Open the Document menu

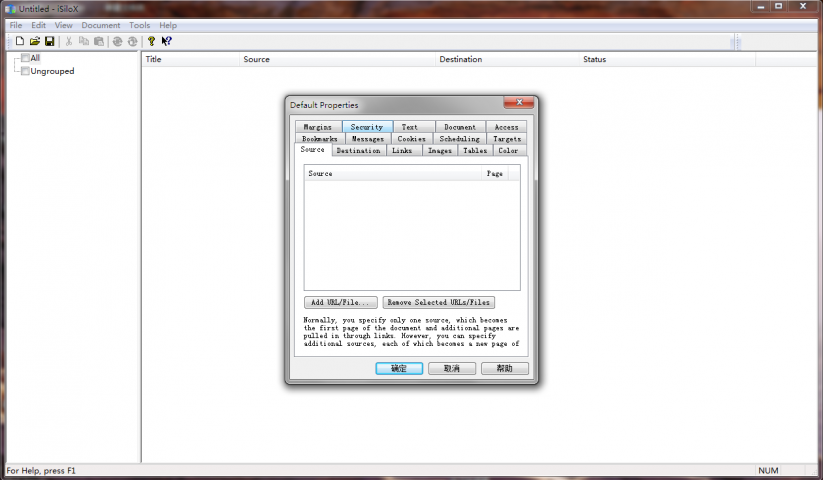tap(100, 25)
